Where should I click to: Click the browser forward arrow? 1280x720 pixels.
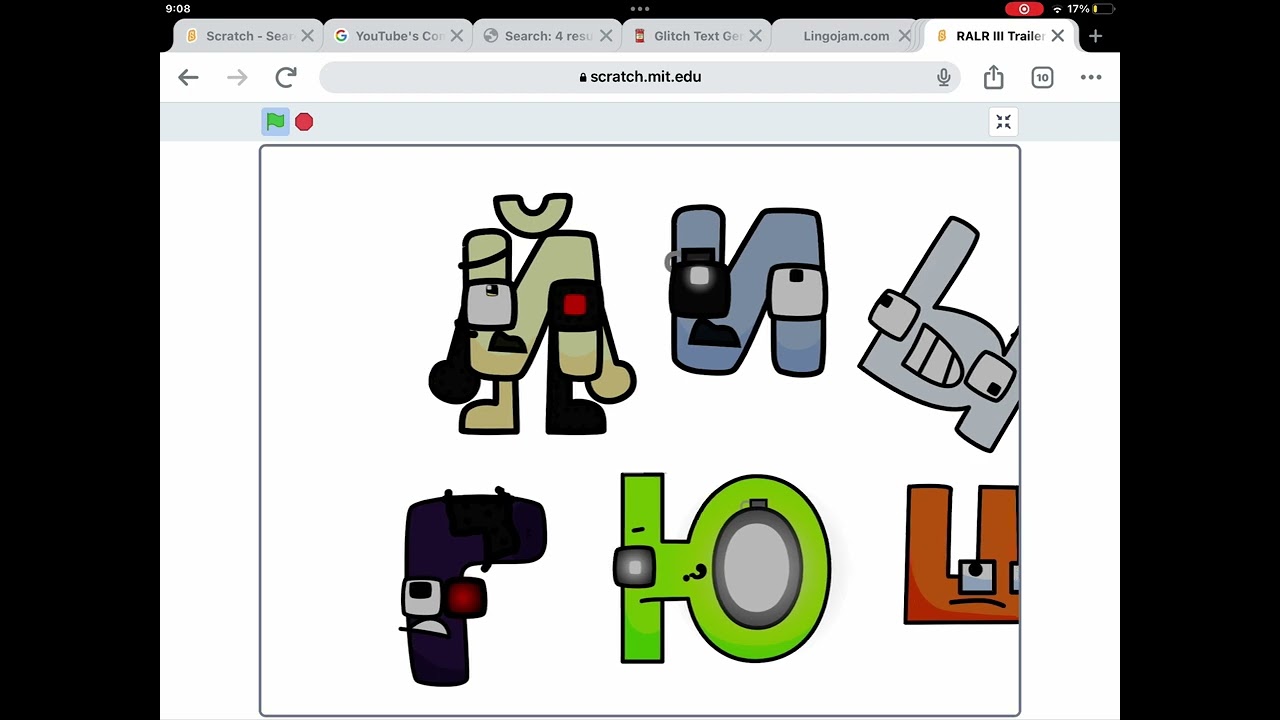coord(237,77)
